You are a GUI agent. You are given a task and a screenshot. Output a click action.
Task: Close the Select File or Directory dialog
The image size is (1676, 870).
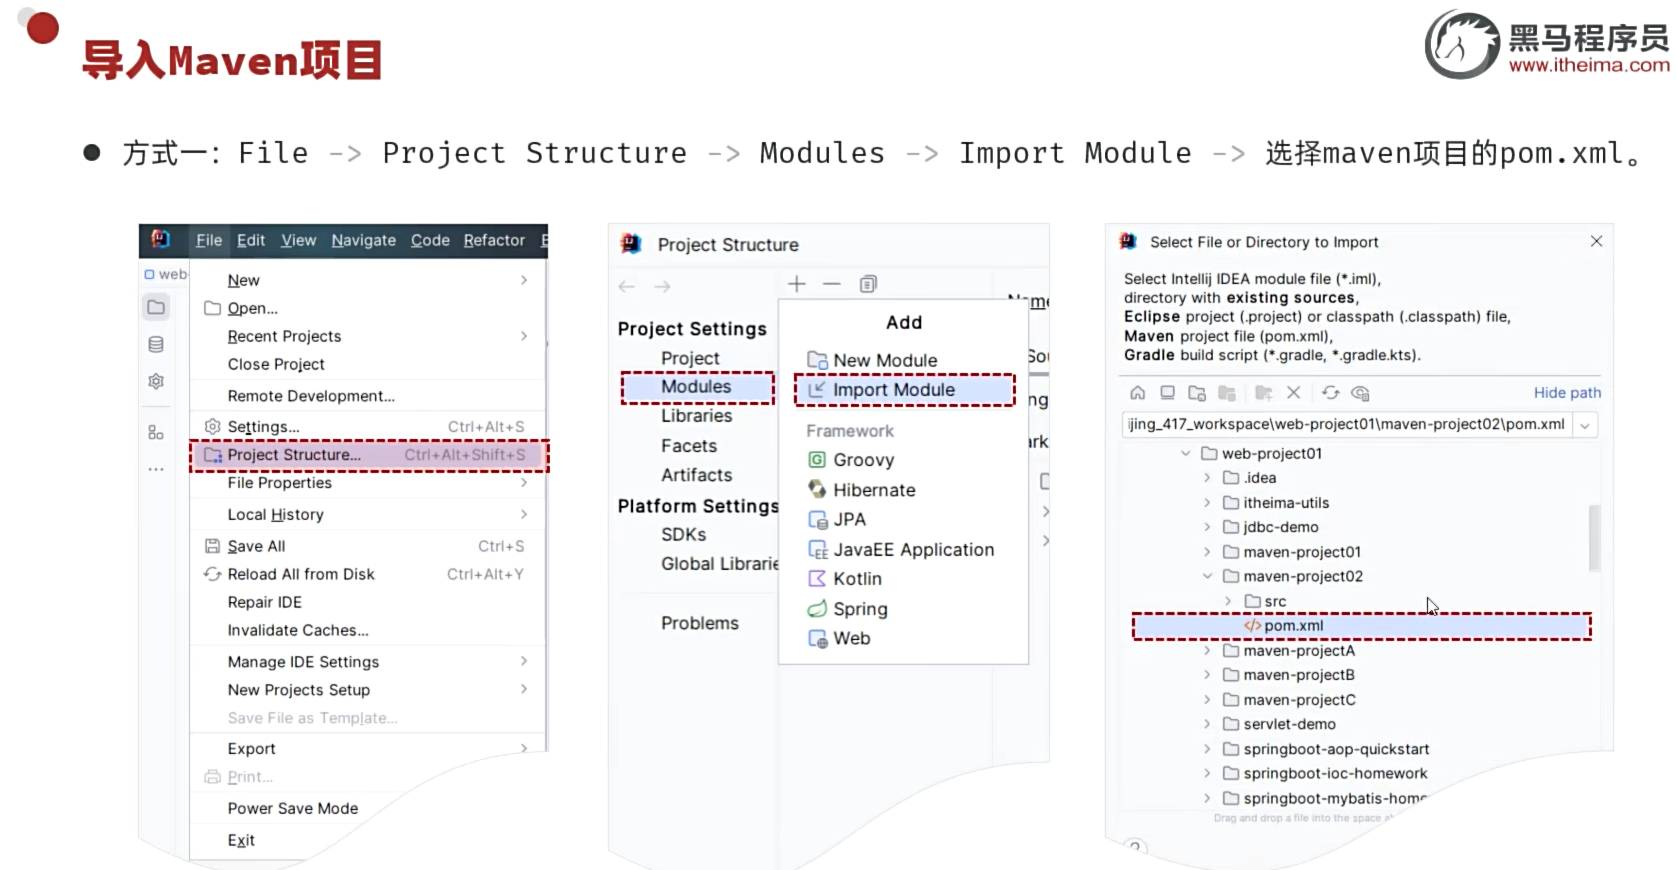(x=1596, y=241)
